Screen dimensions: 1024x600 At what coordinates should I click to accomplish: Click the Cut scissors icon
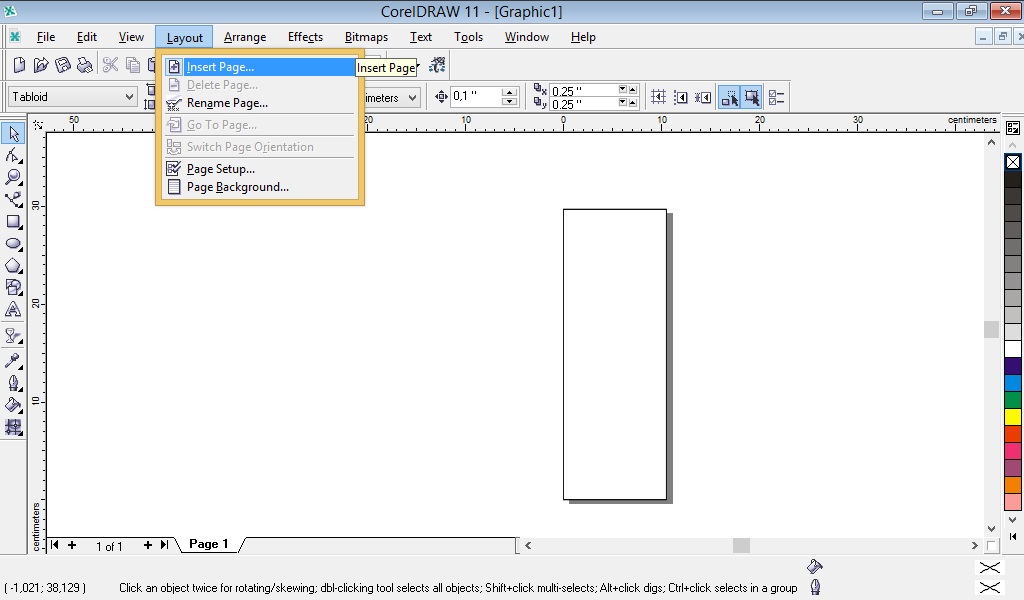click(110, 65)
